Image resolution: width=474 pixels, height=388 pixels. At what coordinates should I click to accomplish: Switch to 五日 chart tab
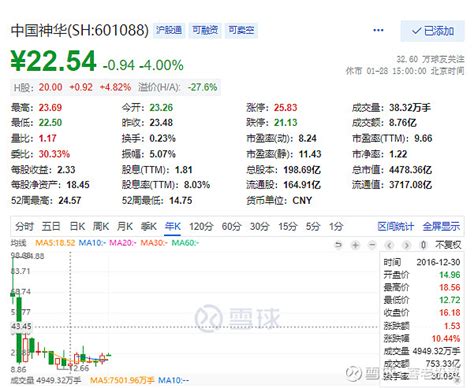(51, 227)
